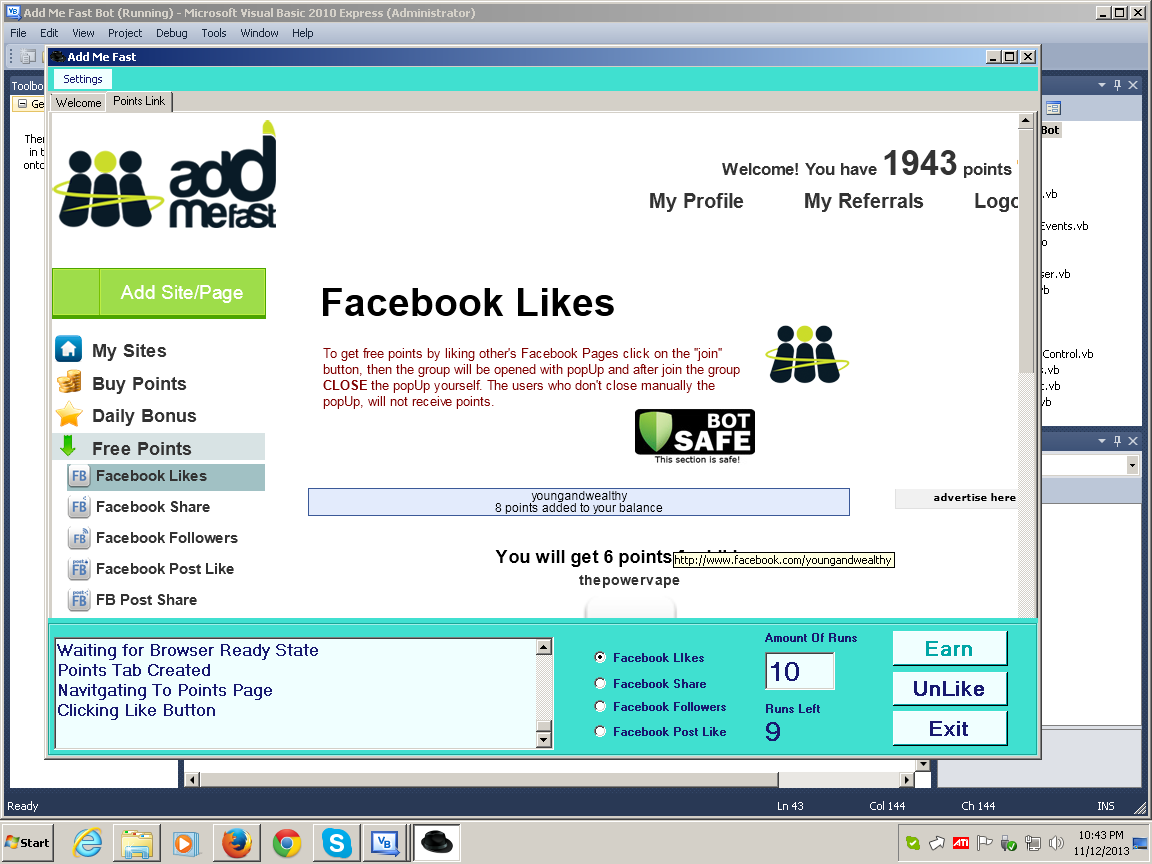Click the Buy Points coins icon
The image size is (1152, 864).
pos(69,382)
